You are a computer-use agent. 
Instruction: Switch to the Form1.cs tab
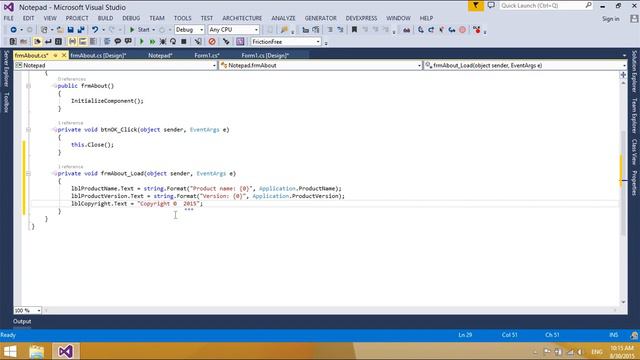coord(207,56)
